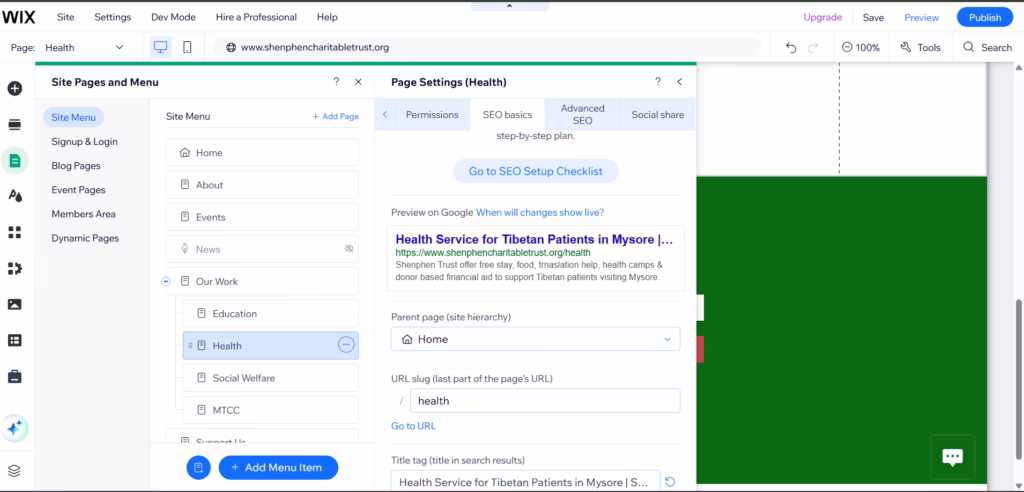The height and width of the screenshot is (492, 1024).
Task: Click the Add Menu Item button
Action: tap(278, 467)
